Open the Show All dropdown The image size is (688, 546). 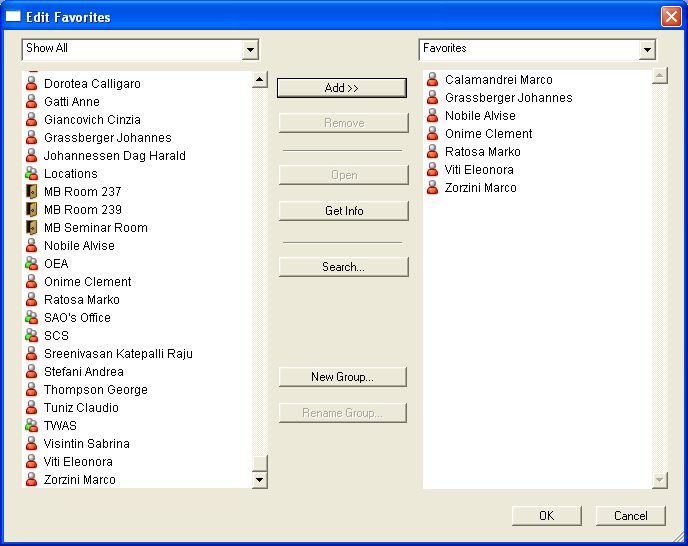(250, 50)
